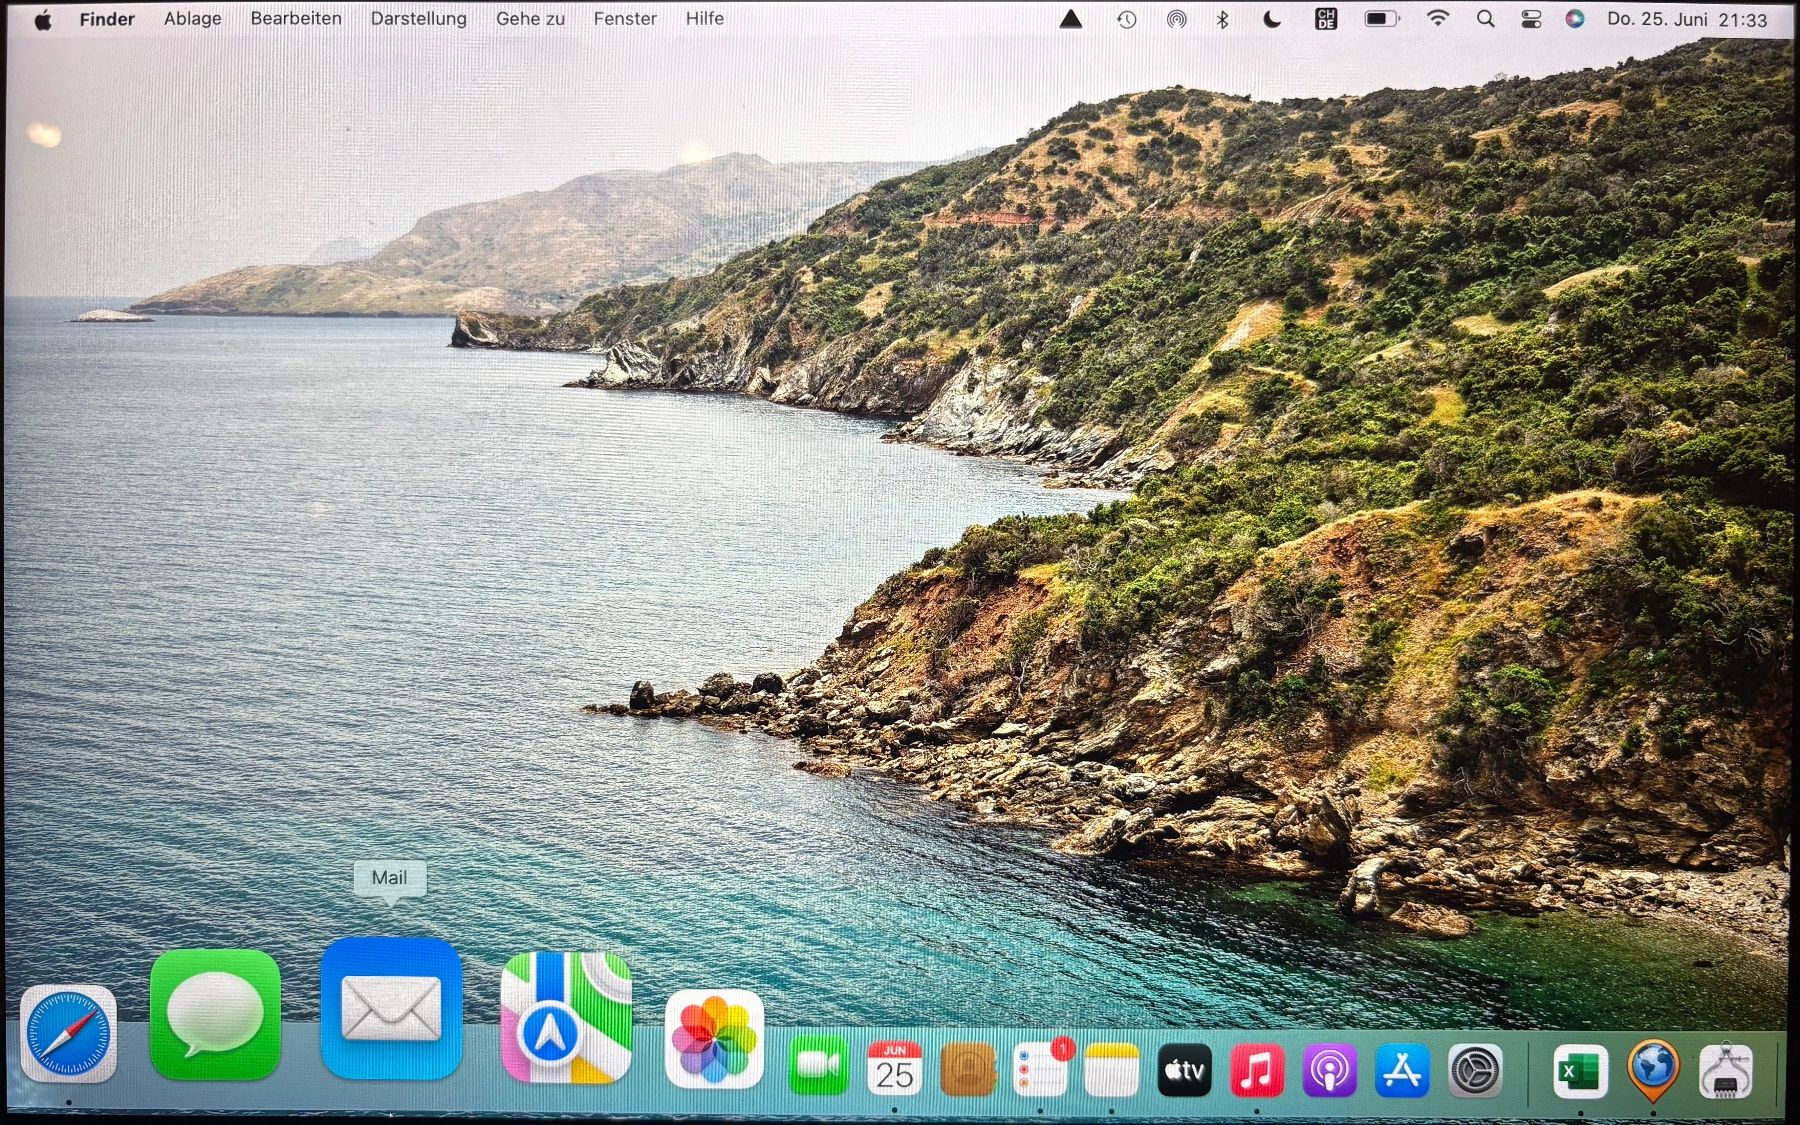1800x1125 pixels.
Task: Open the Apple logo menu
Action: (x=43, y=19)
